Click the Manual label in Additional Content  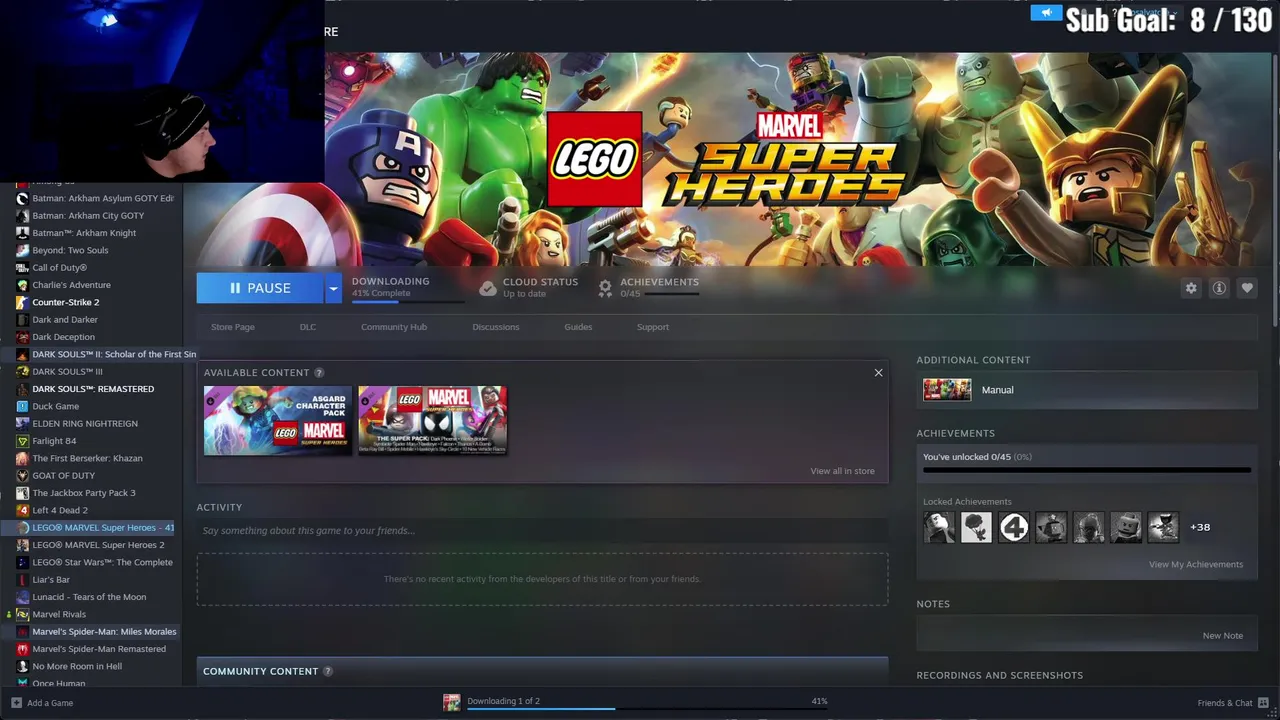coord(997,390)
